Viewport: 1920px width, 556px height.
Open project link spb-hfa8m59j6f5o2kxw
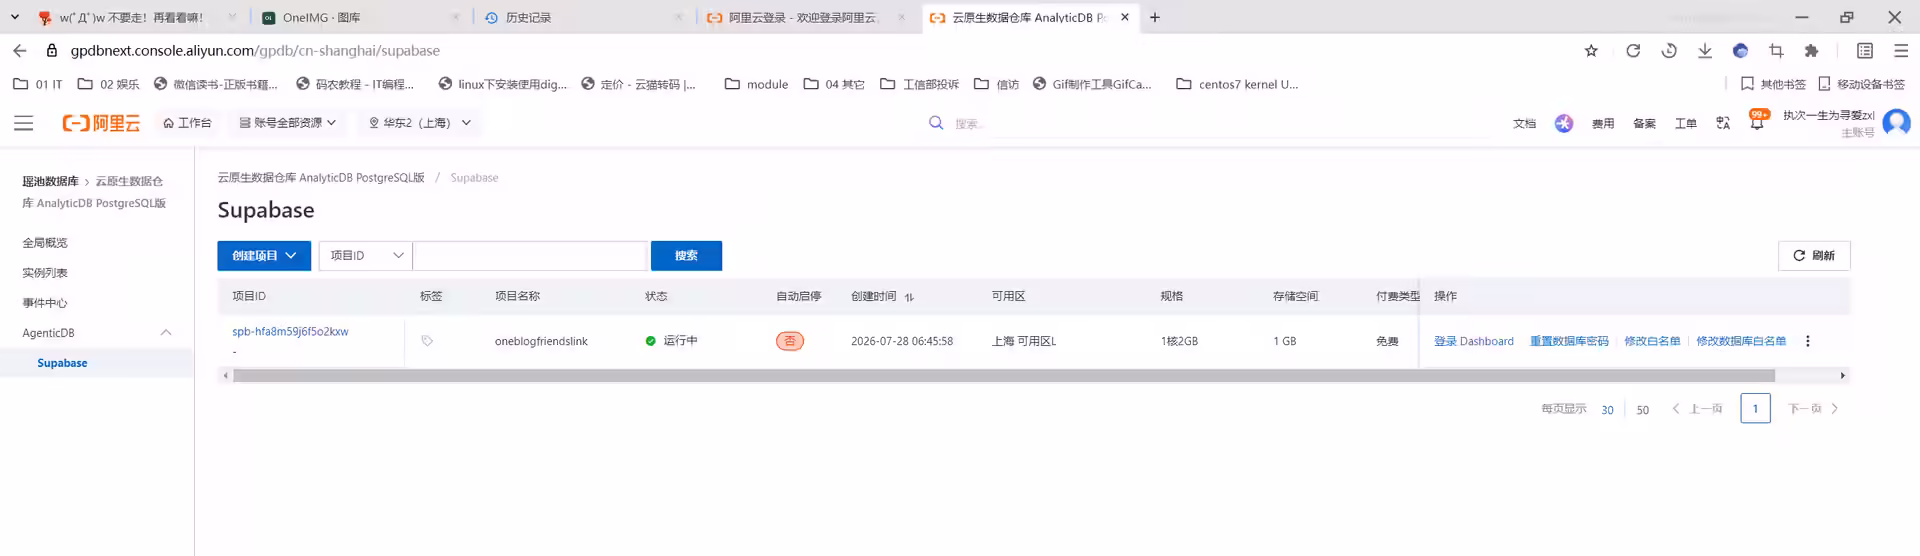point(290,332)
